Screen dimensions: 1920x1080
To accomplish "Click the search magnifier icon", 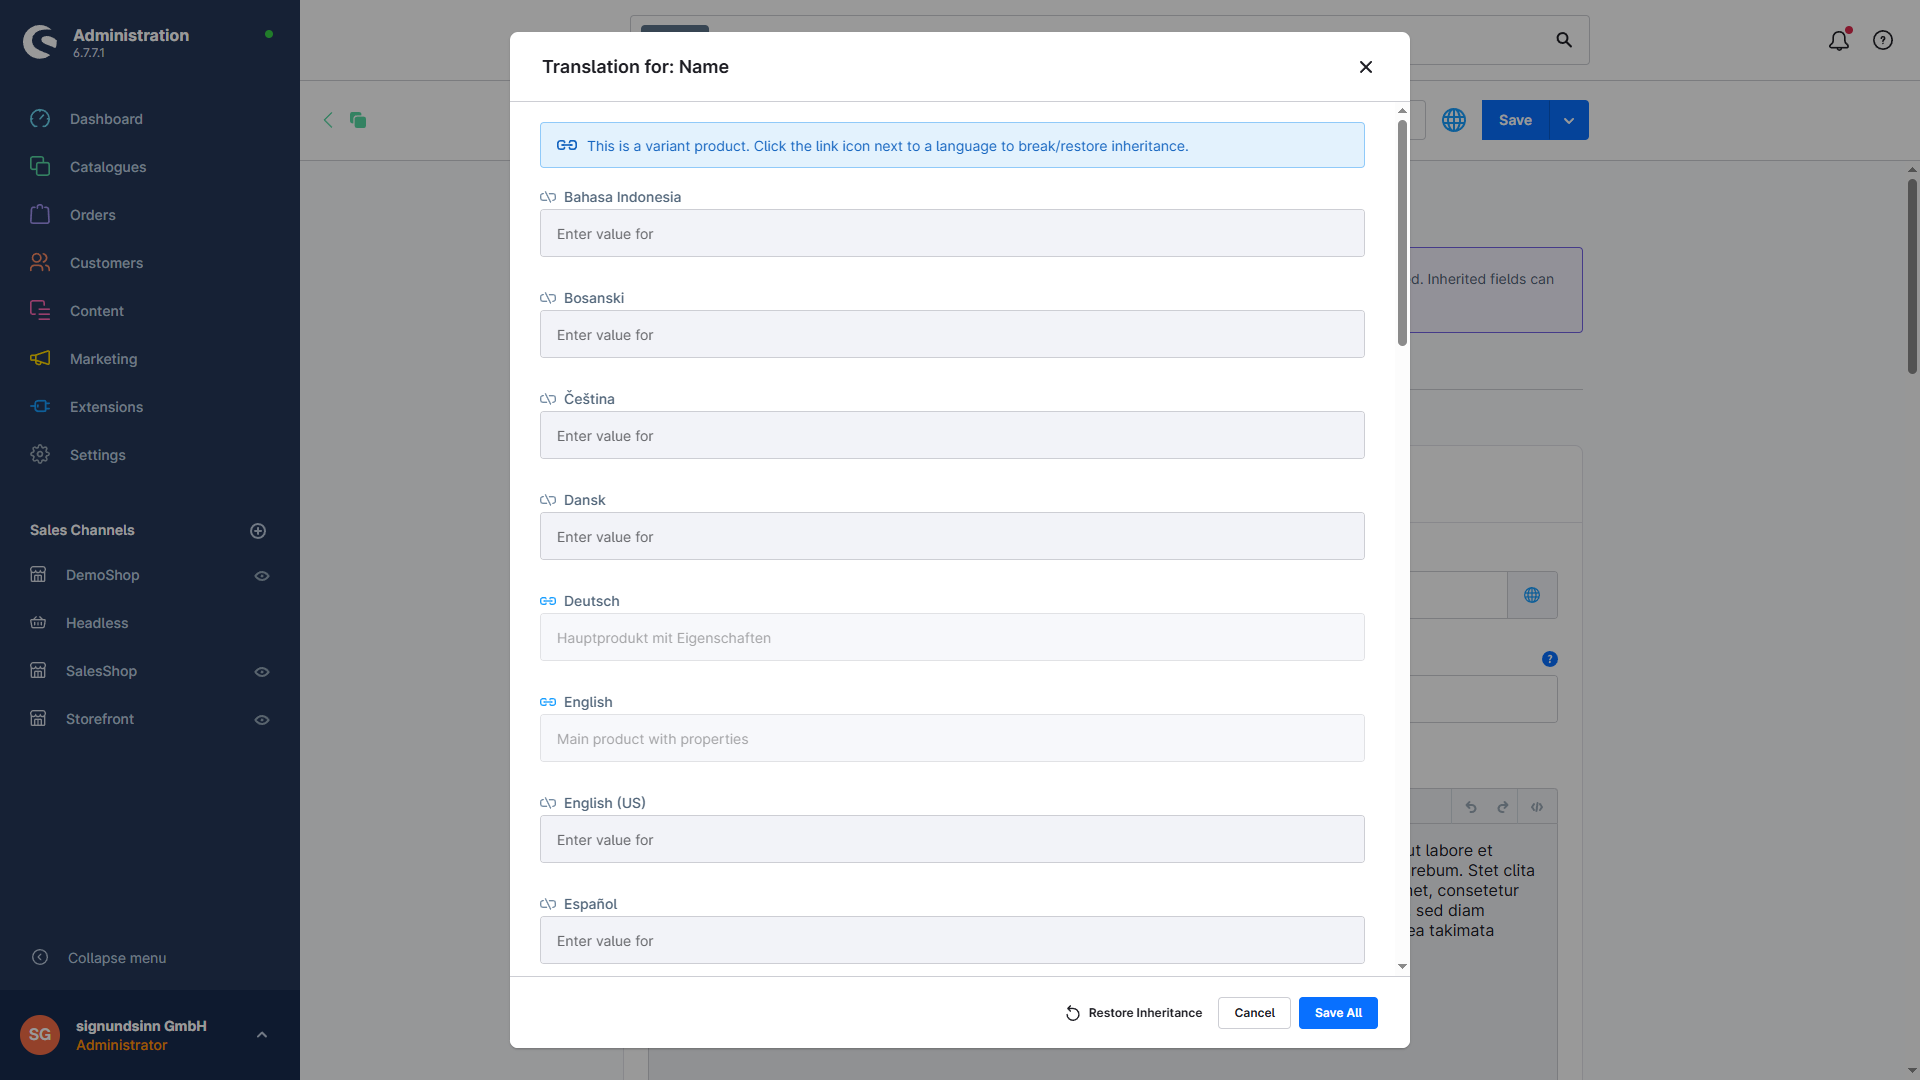I will 1564,40.
